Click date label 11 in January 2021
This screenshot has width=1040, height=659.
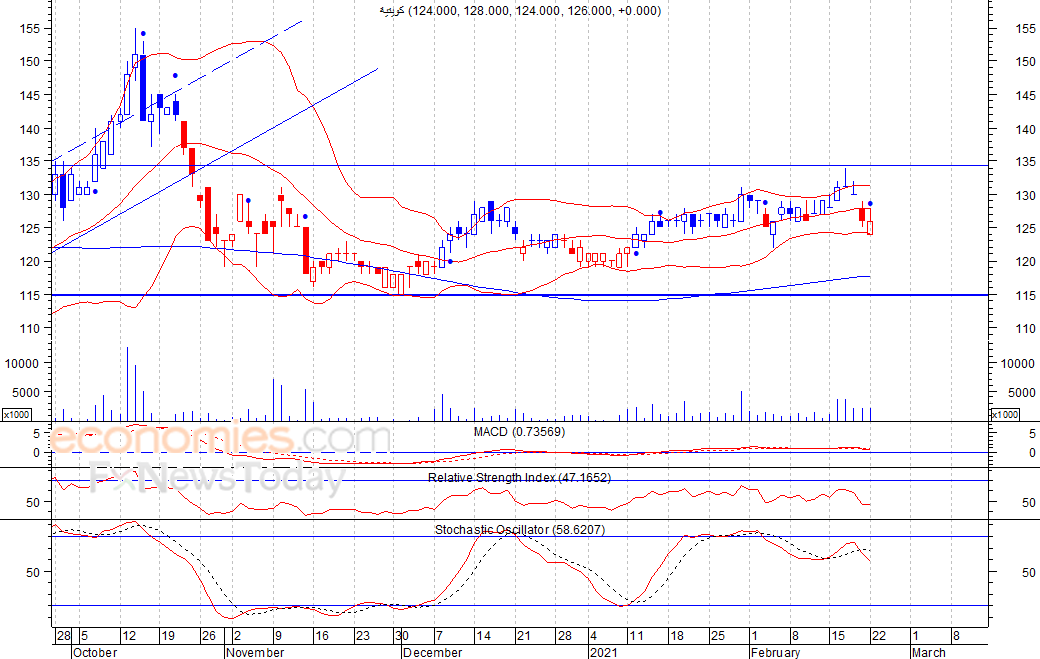[636, 636]
